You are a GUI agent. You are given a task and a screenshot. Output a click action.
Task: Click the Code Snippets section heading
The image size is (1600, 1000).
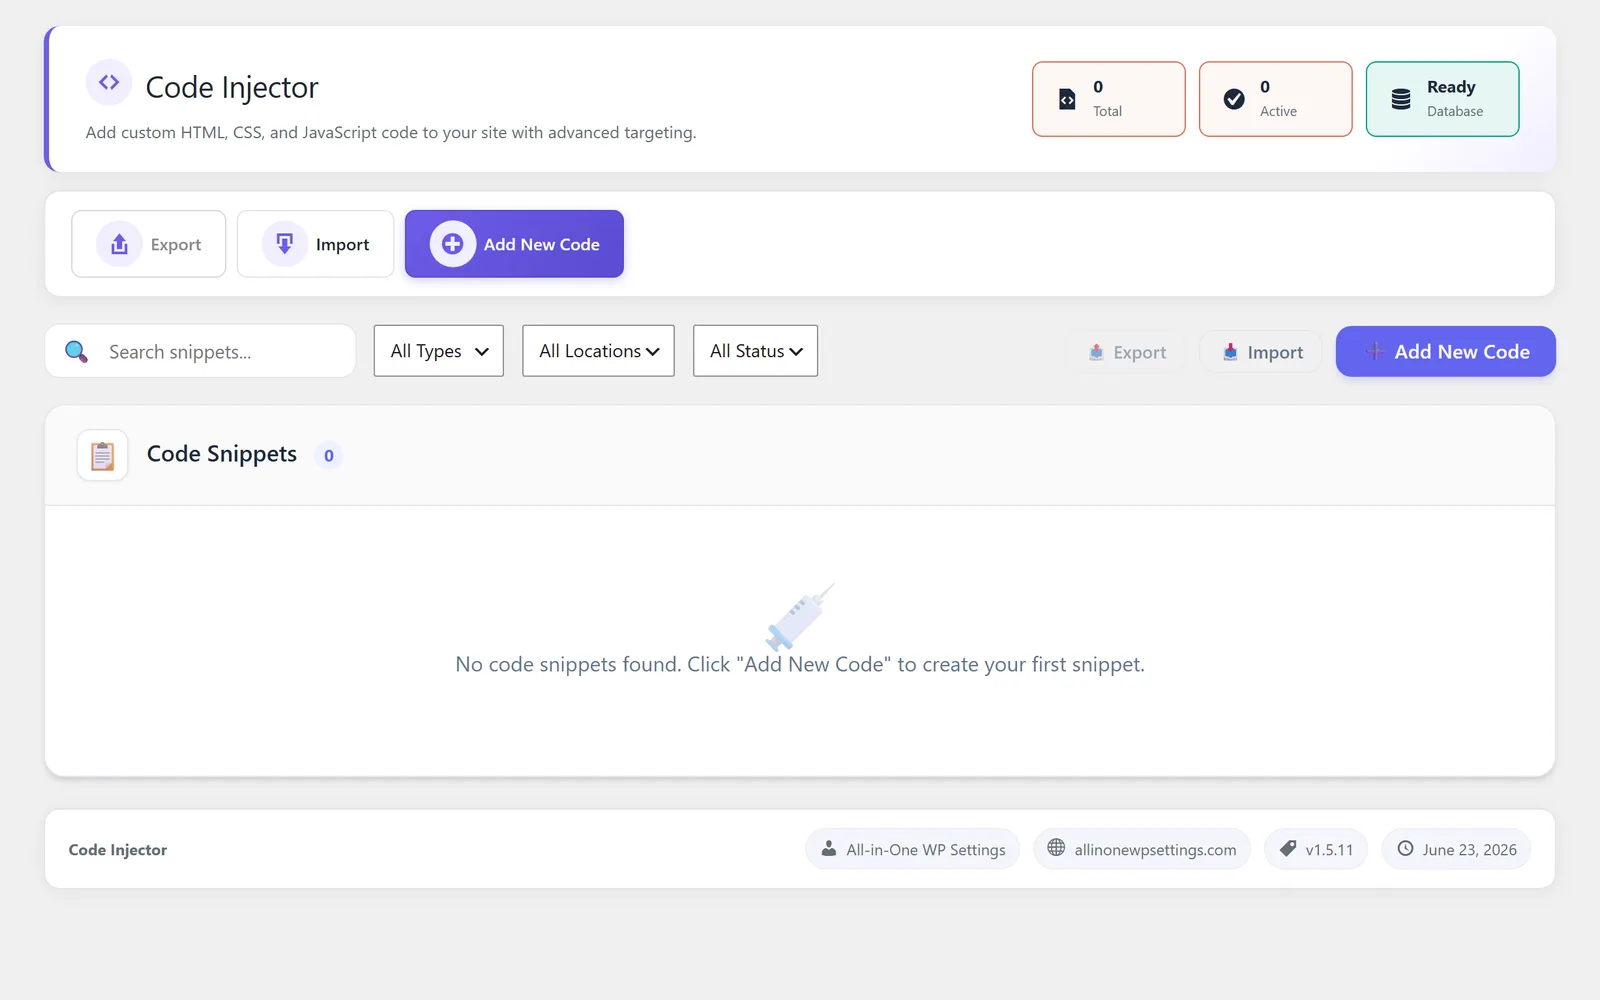(x=222, y=454)
